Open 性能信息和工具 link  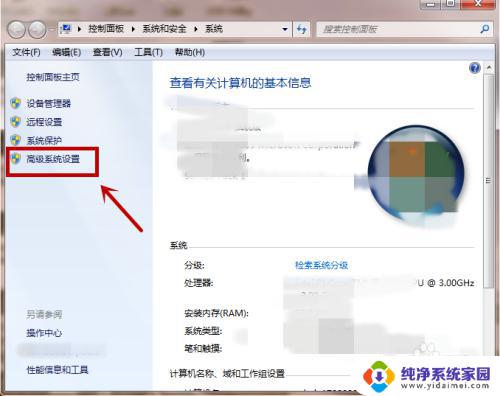tap(57, 370)
